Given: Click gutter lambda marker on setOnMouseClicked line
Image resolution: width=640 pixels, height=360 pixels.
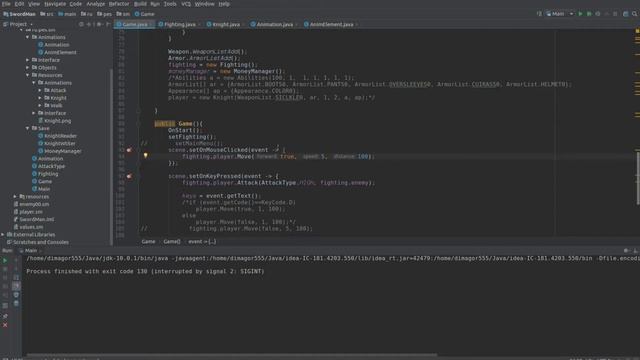Looking at the screenshot, I should (x=129, y=150).
